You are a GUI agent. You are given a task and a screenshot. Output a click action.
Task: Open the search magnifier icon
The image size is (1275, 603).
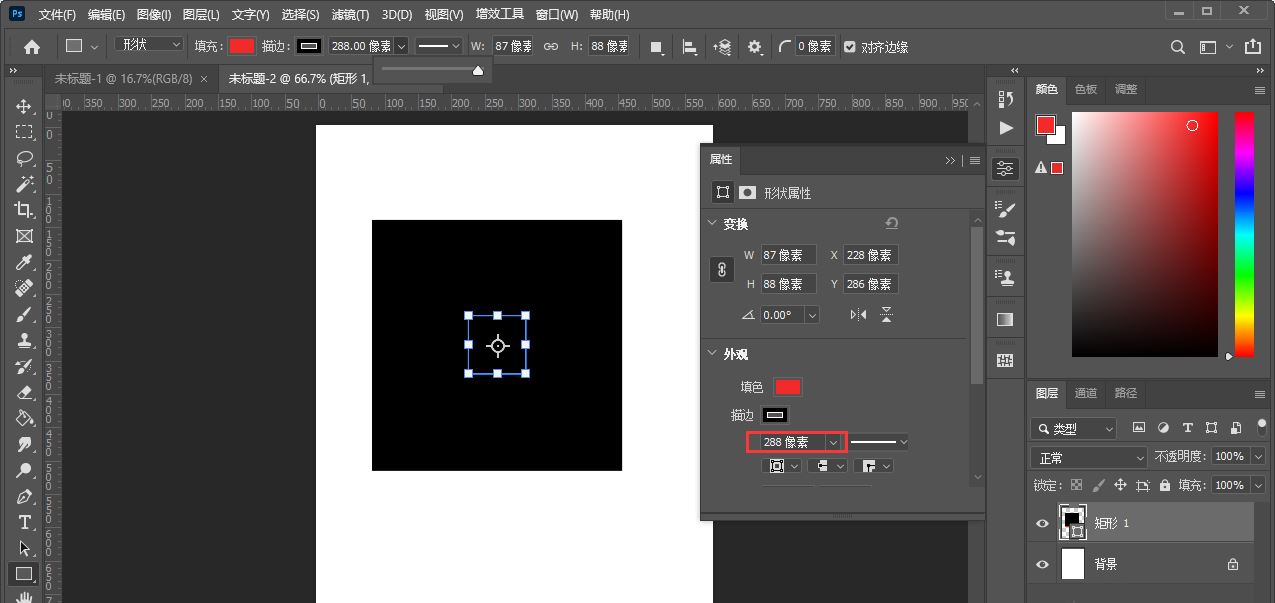coord(1178,47)
